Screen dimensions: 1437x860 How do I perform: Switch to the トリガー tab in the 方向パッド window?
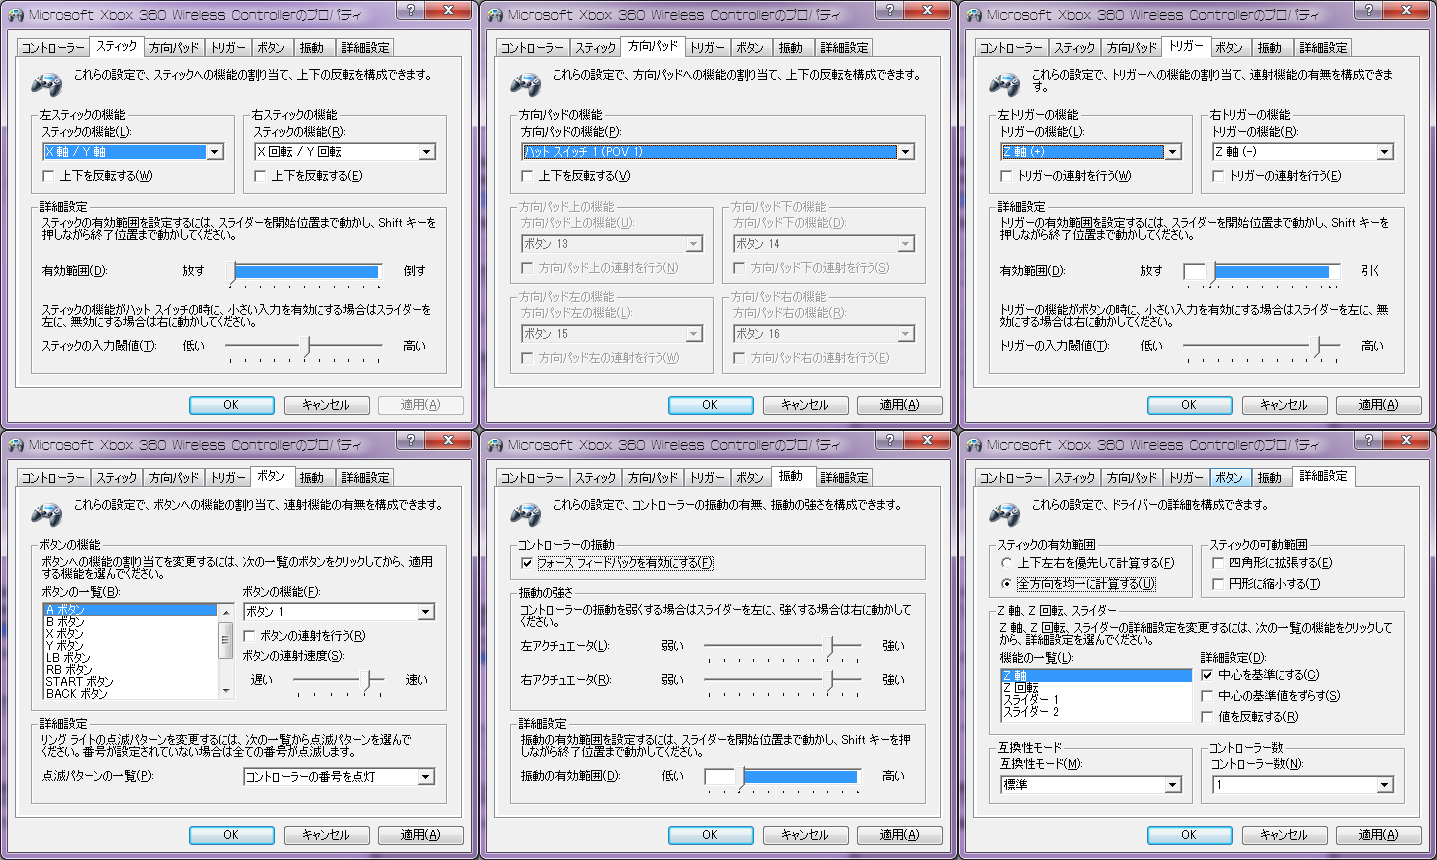point(707,48)
